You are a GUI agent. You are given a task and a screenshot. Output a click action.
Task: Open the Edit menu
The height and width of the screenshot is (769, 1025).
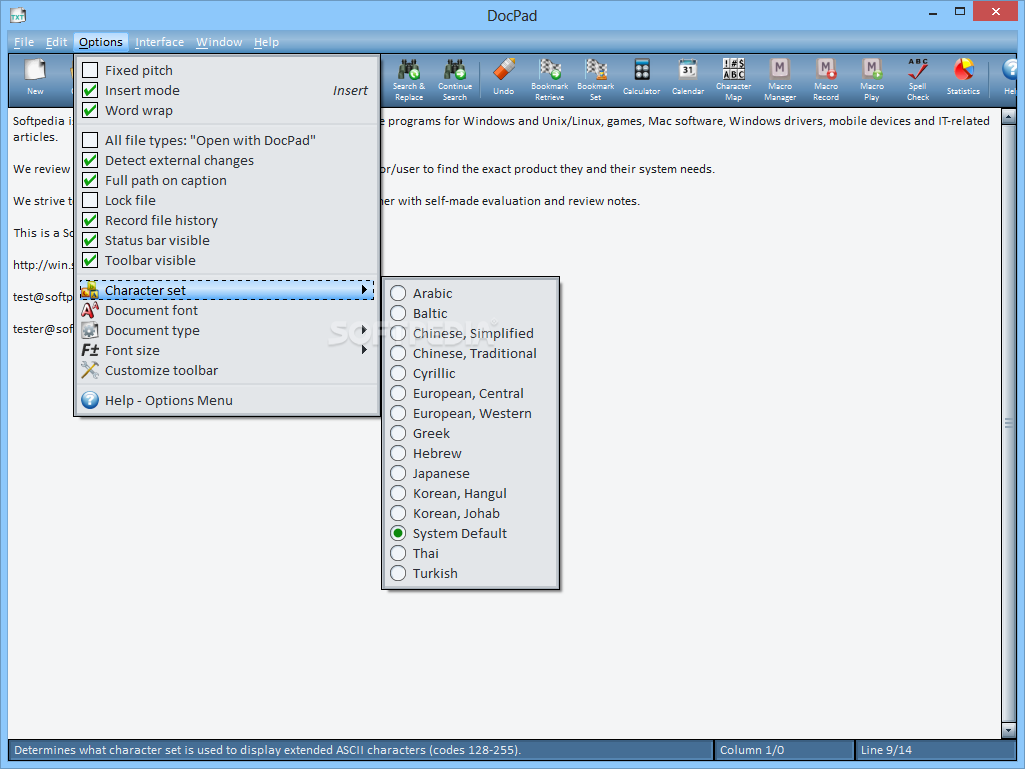[56, 42]
